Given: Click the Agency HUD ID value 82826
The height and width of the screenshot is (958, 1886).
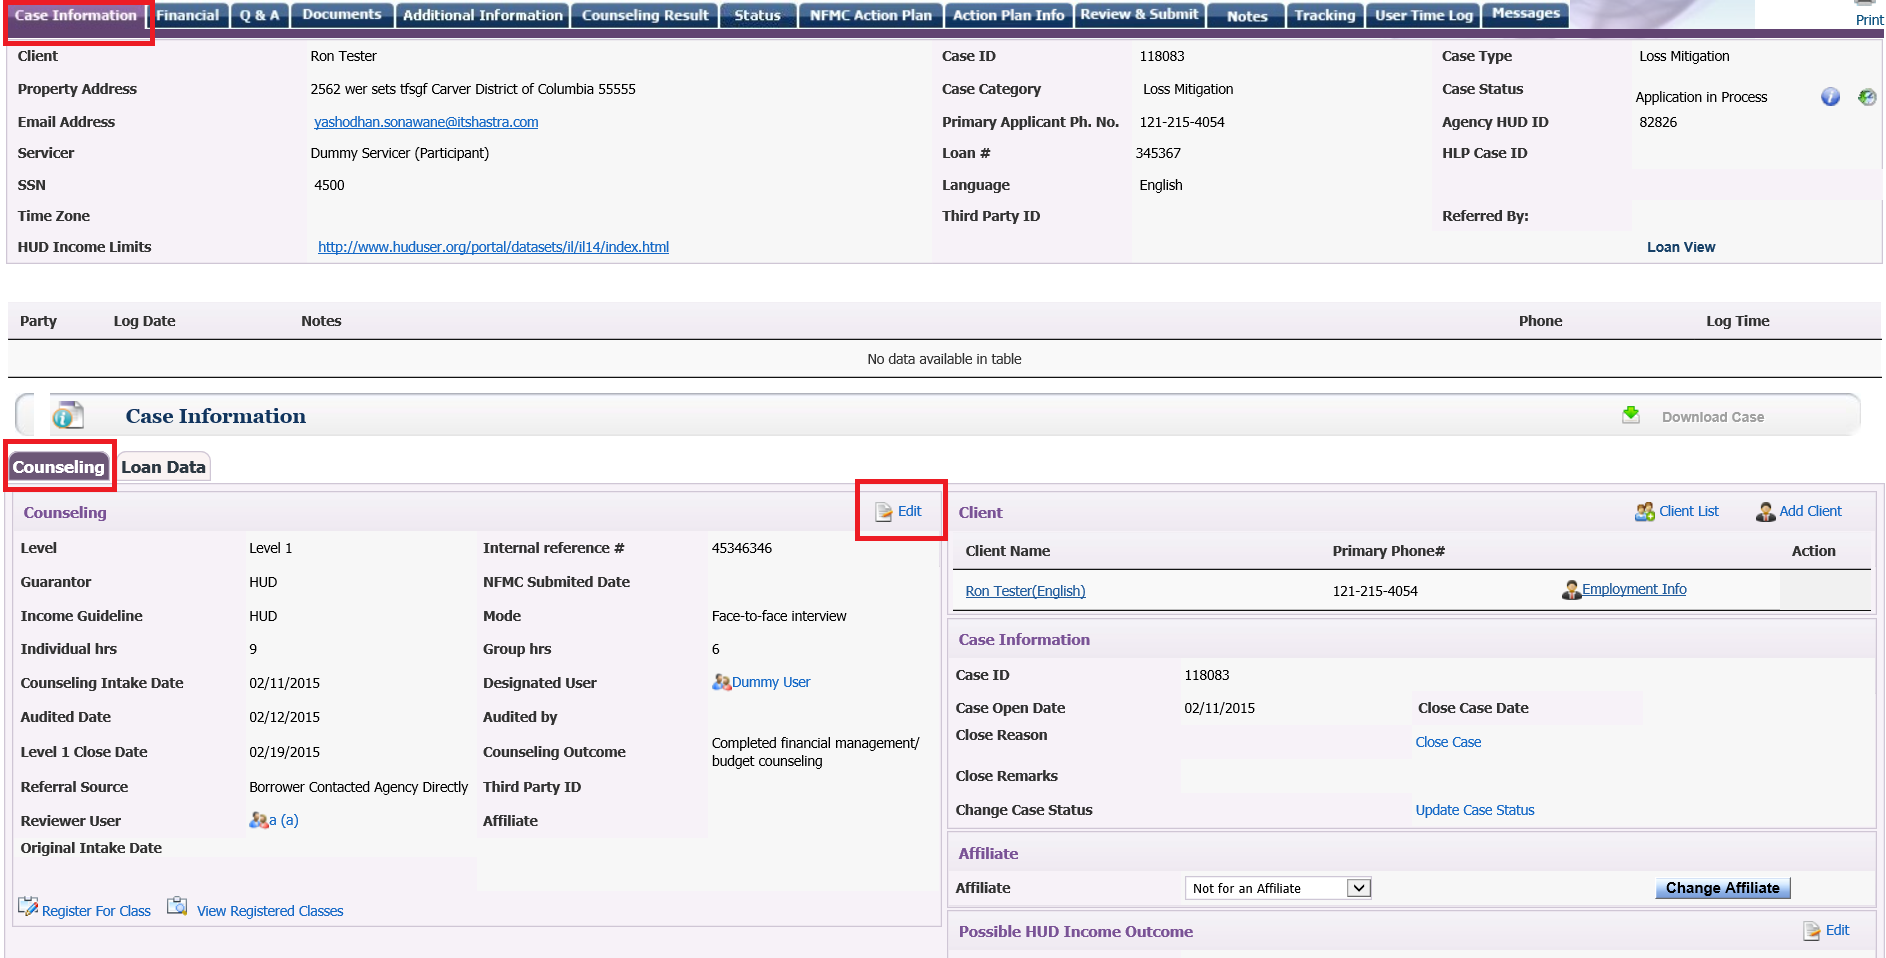Looking at the screenshot, I should (1657, 122).
